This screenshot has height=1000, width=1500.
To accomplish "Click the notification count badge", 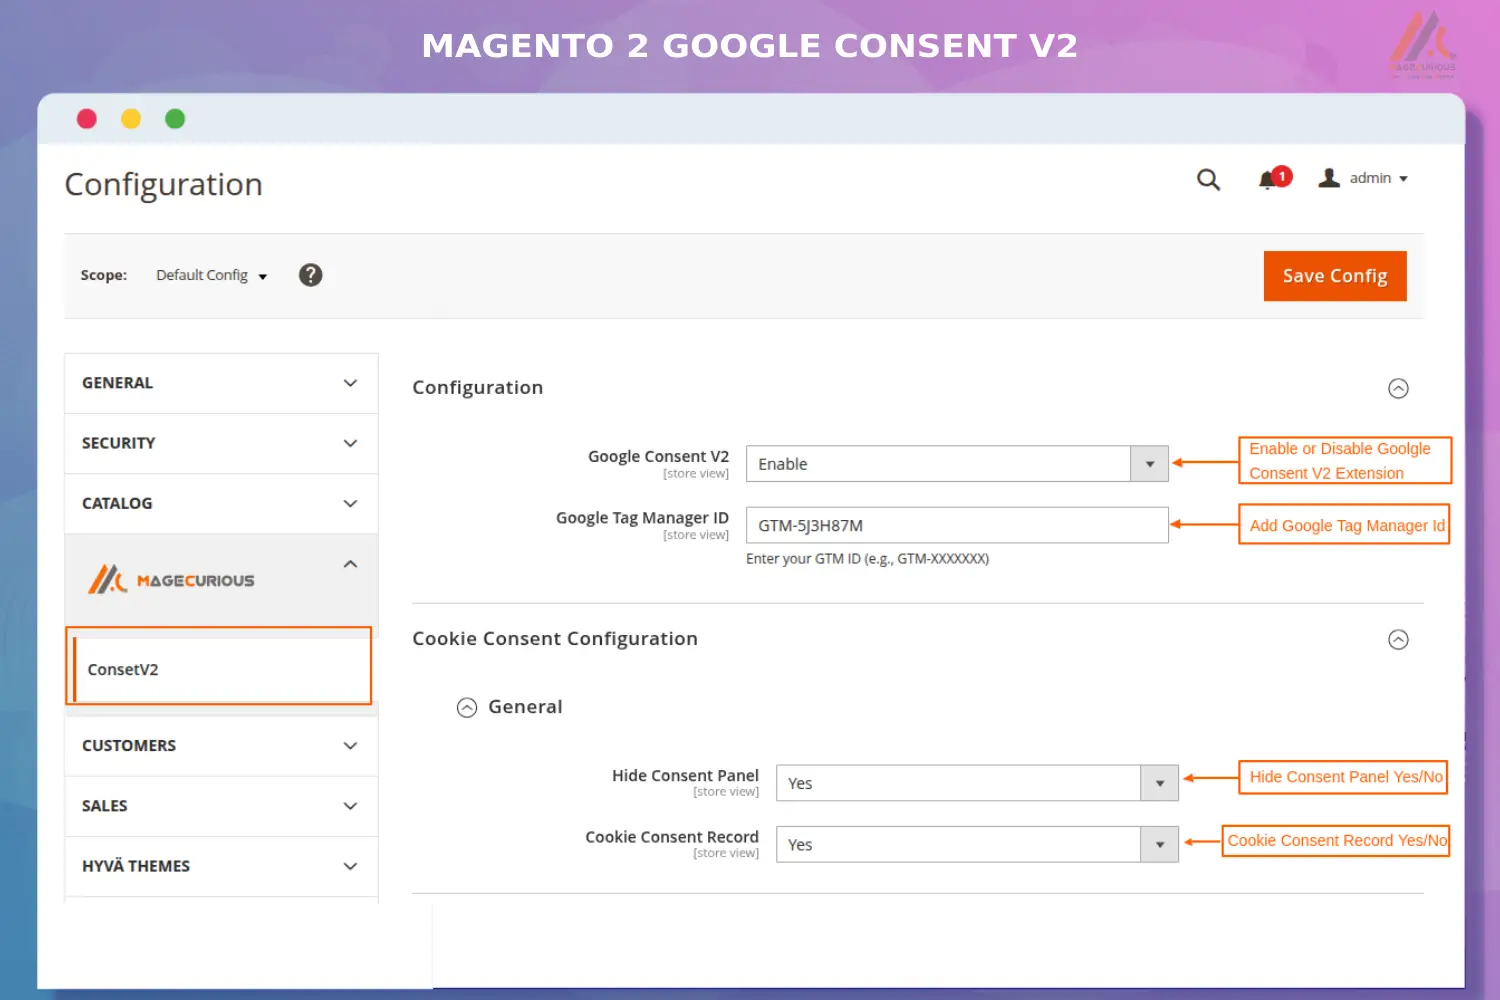I will pyautogui.click(x=1282, y=175).
